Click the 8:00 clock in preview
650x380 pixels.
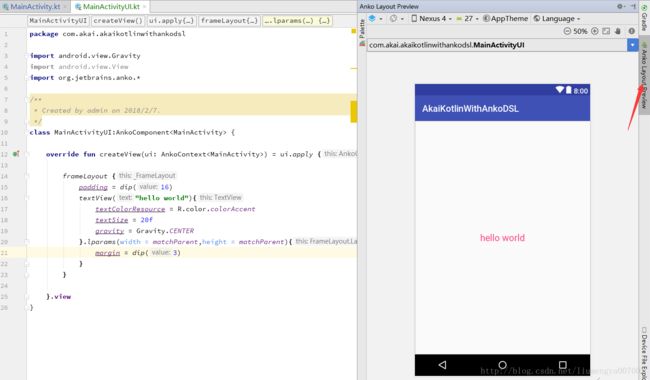[x=580, y=91]
